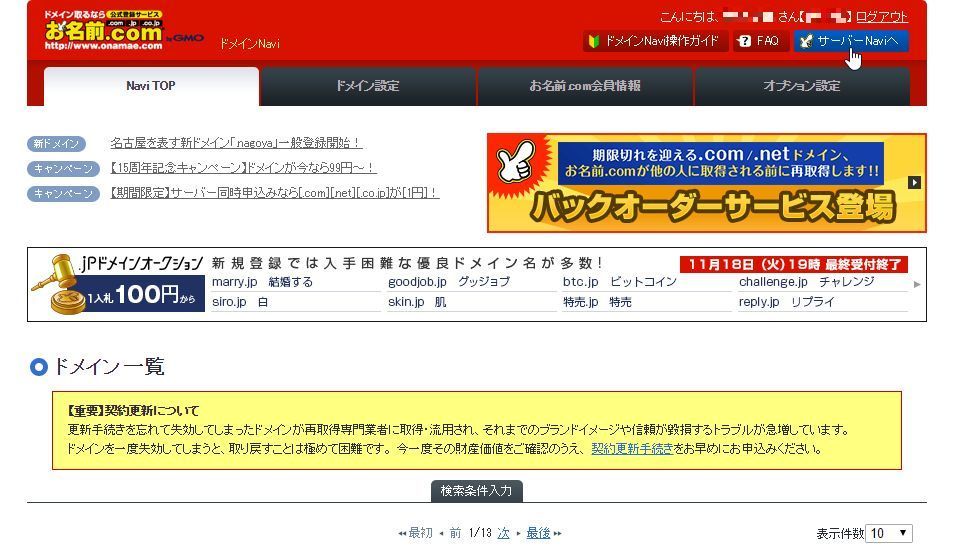Open the オプション設定 tab

tap(802, 86)
